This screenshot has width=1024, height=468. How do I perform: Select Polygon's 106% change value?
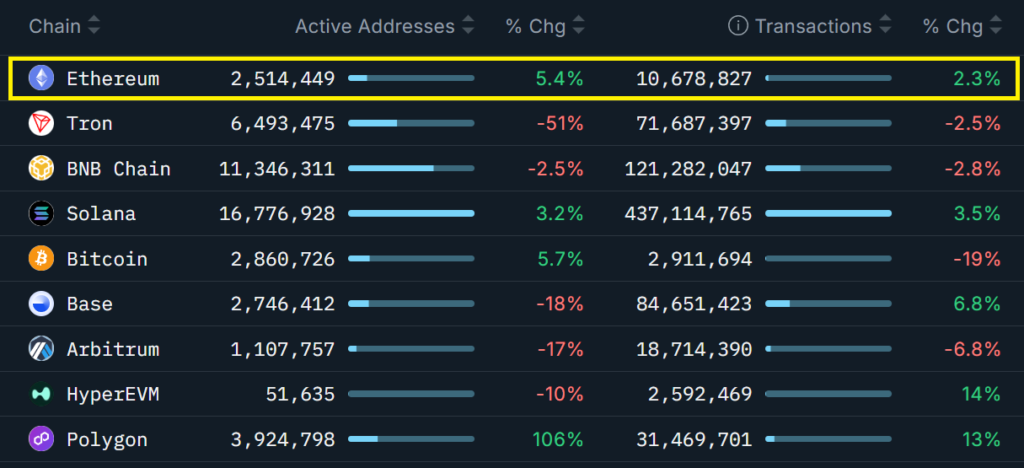pyautogui.click(x=559, y=439)
